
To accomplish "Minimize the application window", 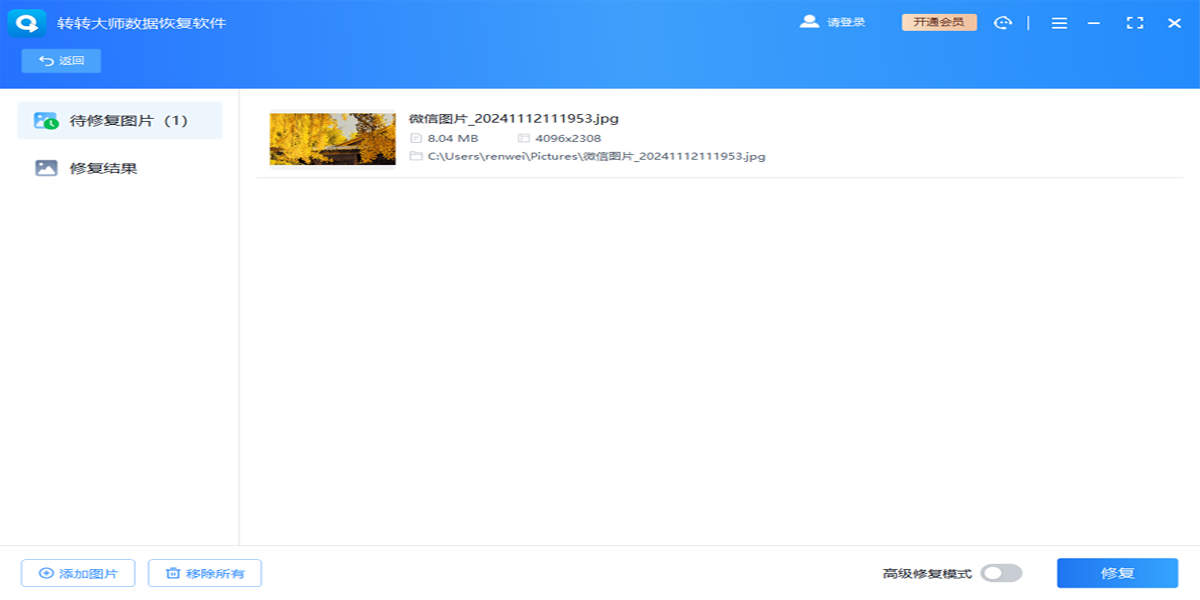I will [1094, 23].
